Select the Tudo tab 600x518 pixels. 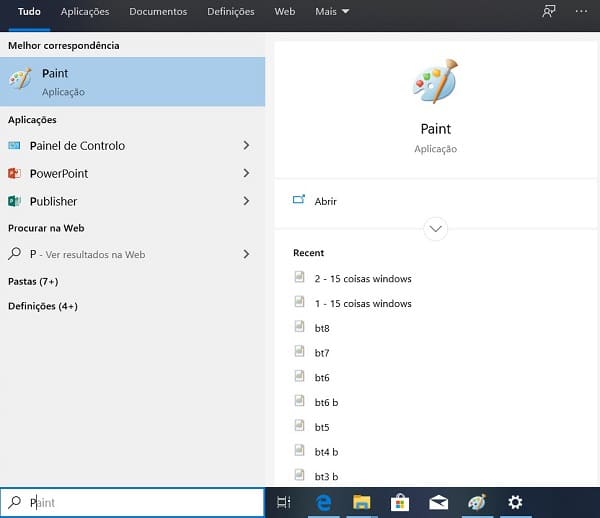[x=29, y=11]
